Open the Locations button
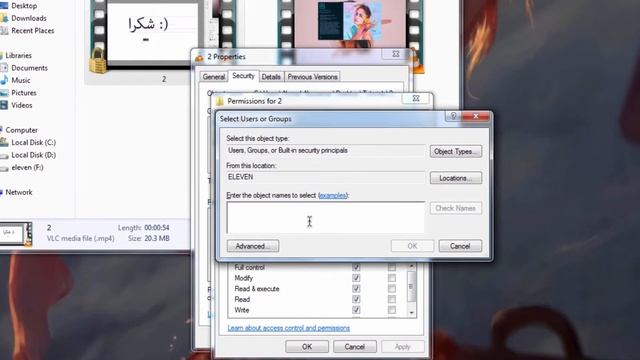Screen dimensions: 640x360 pos(456,178)
